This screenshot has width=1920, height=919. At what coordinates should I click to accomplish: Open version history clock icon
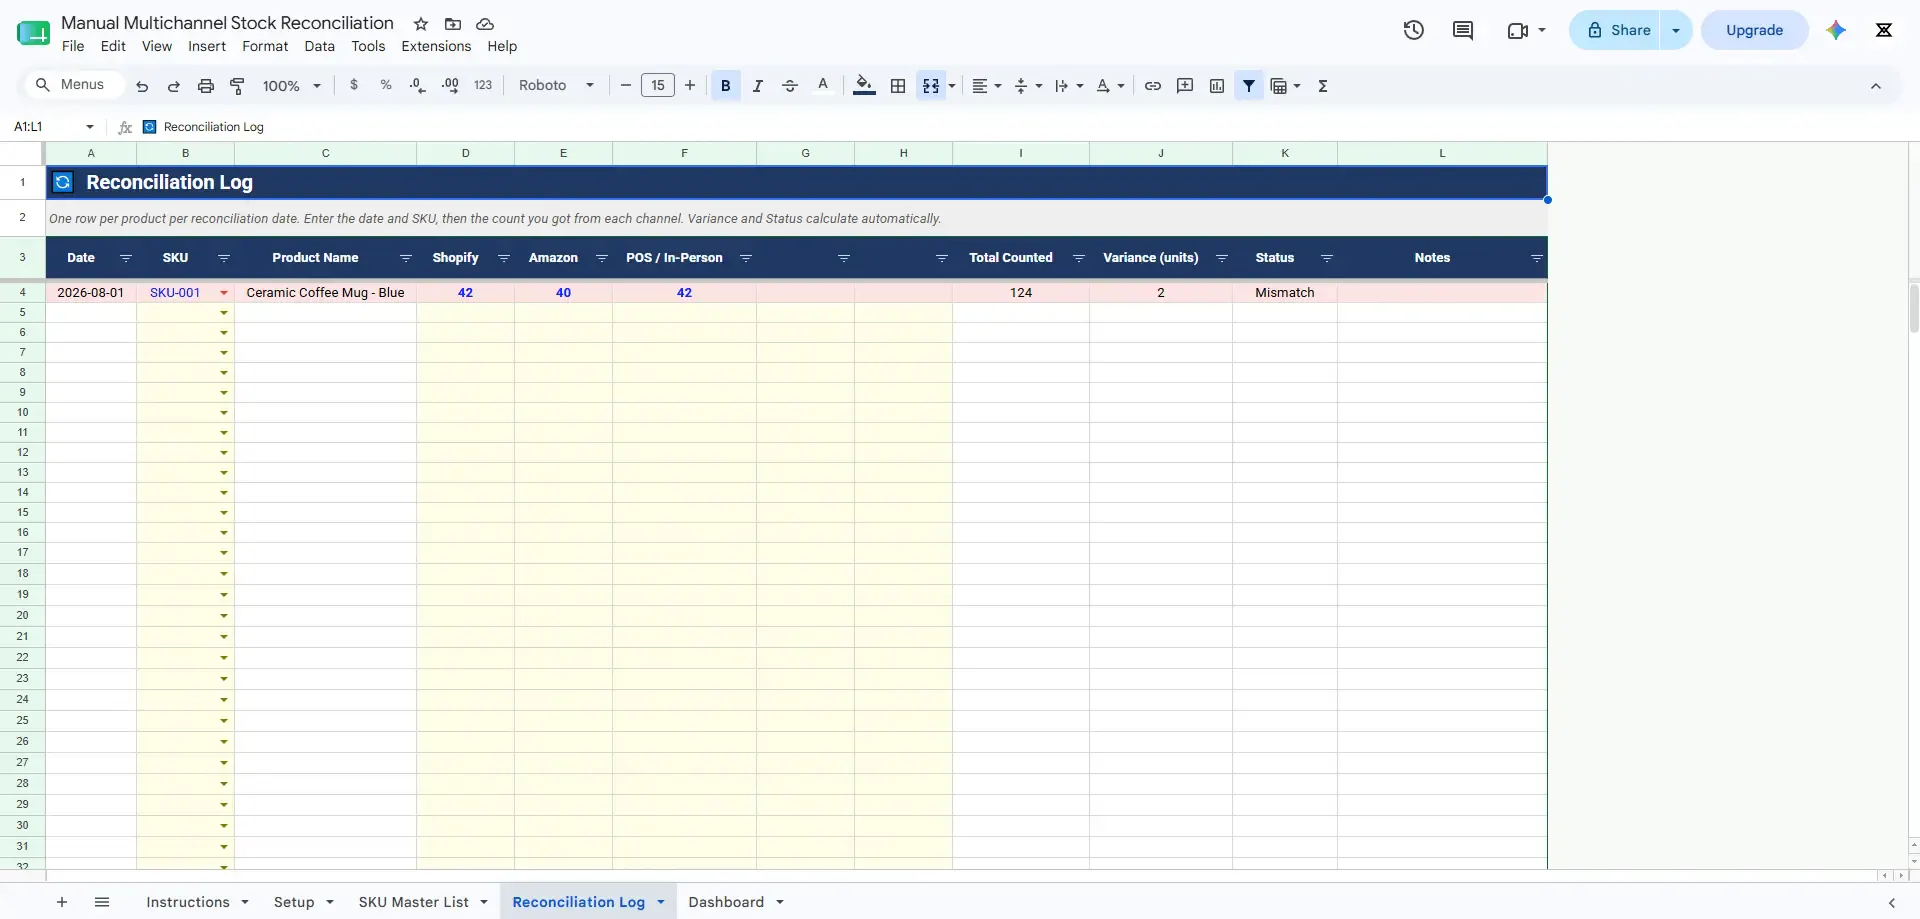tap(1414, 30)
